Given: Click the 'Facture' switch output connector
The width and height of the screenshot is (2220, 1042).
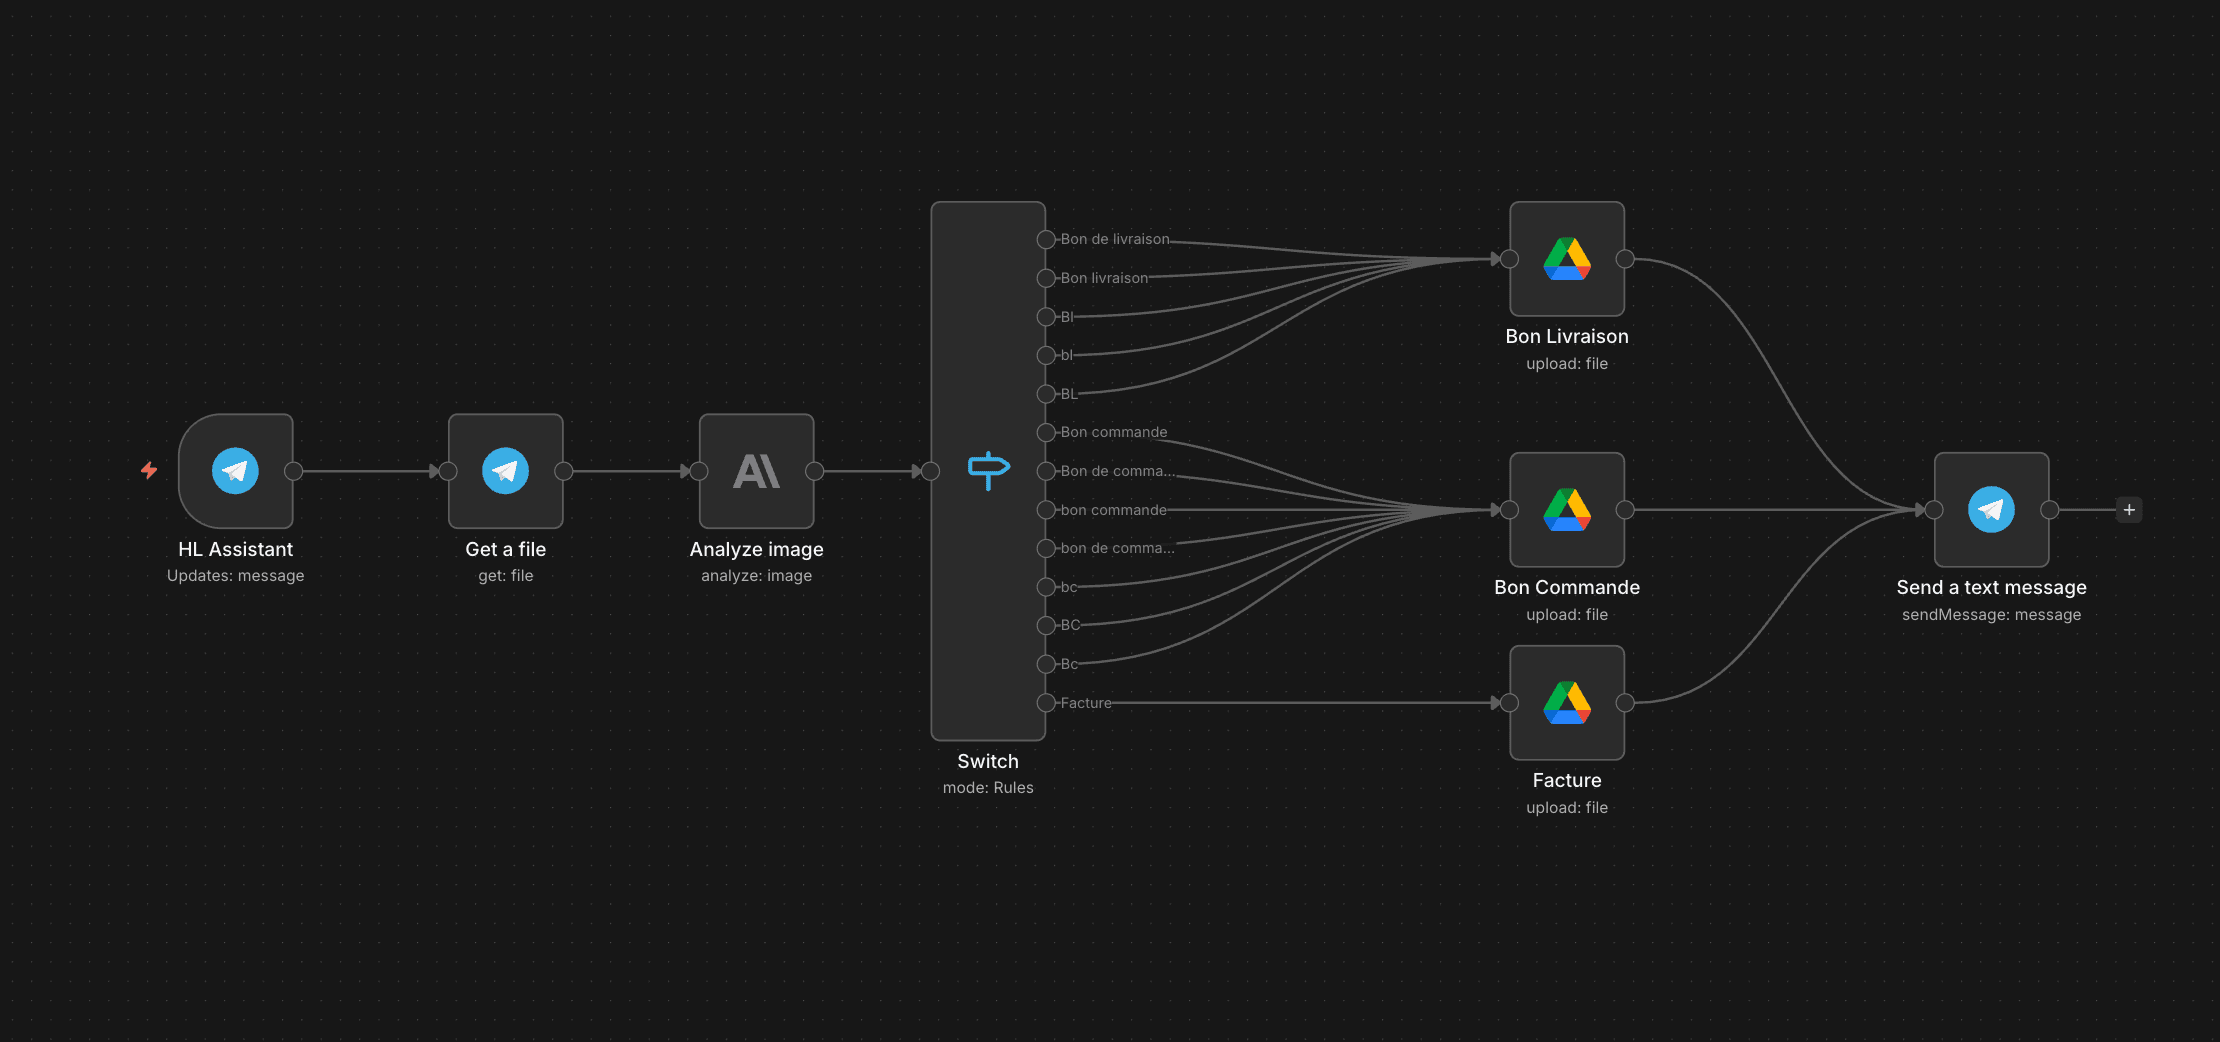Looking at the screenshot, I should pos(1046,703).
